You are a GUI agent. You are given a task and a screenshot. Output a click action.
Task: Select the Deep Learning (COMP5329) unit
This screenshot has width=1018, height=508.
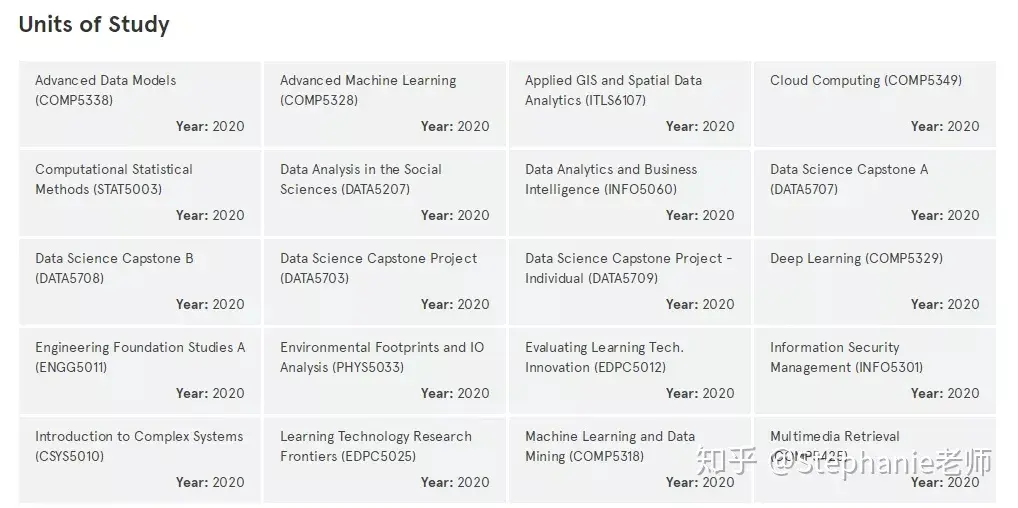875,282
